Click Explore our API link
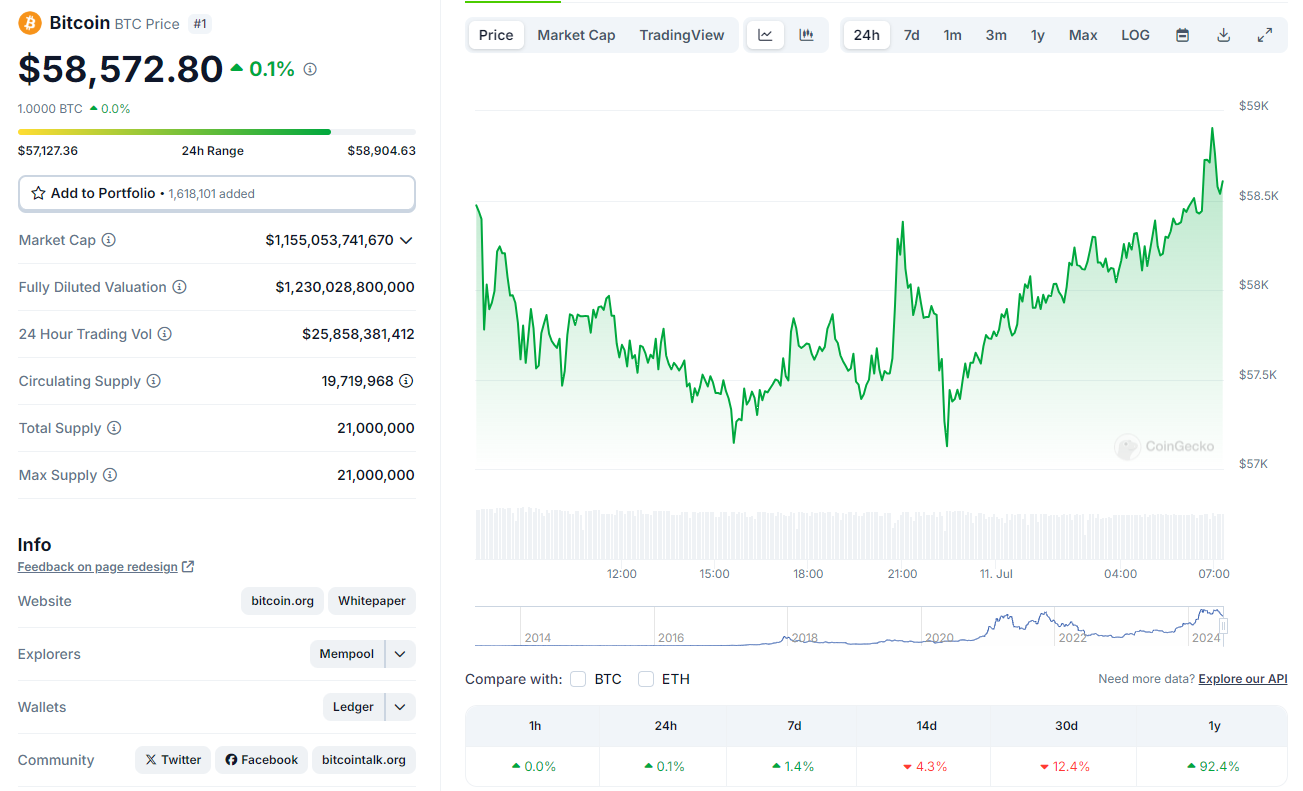 1243,679
